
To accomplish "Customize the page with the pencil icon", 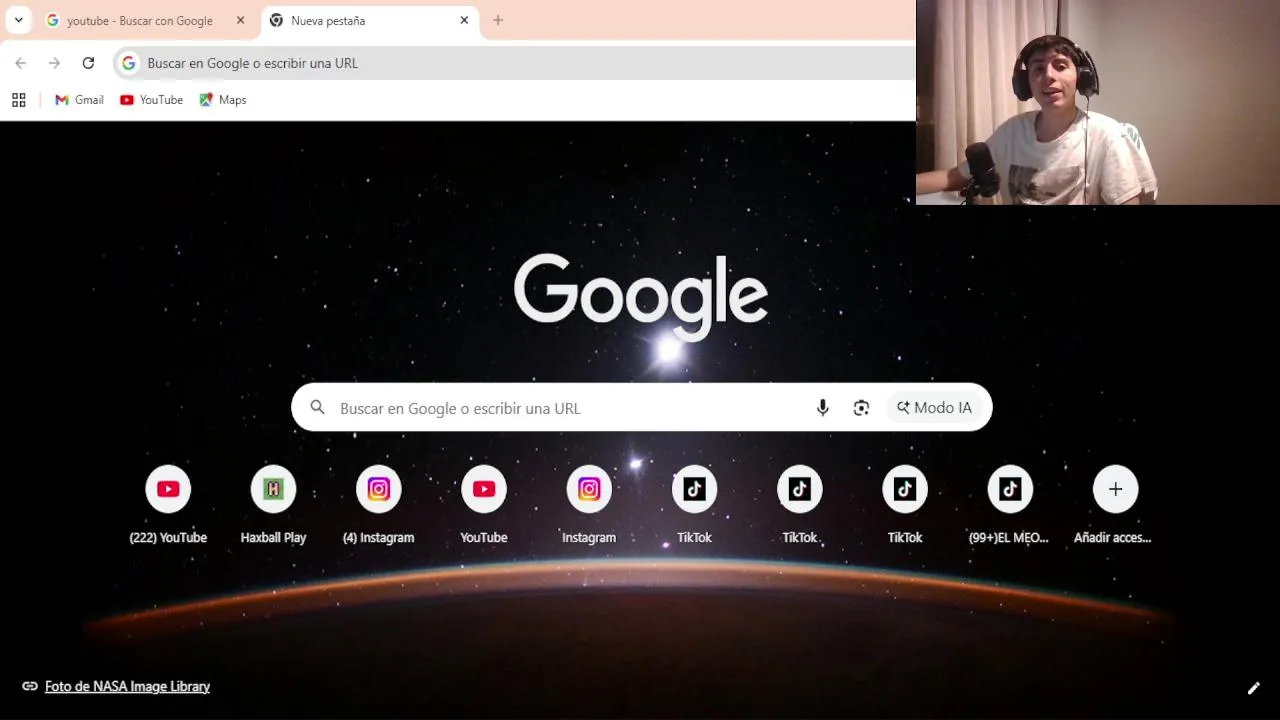I will pyautogui.click(x=1253, y=688).
